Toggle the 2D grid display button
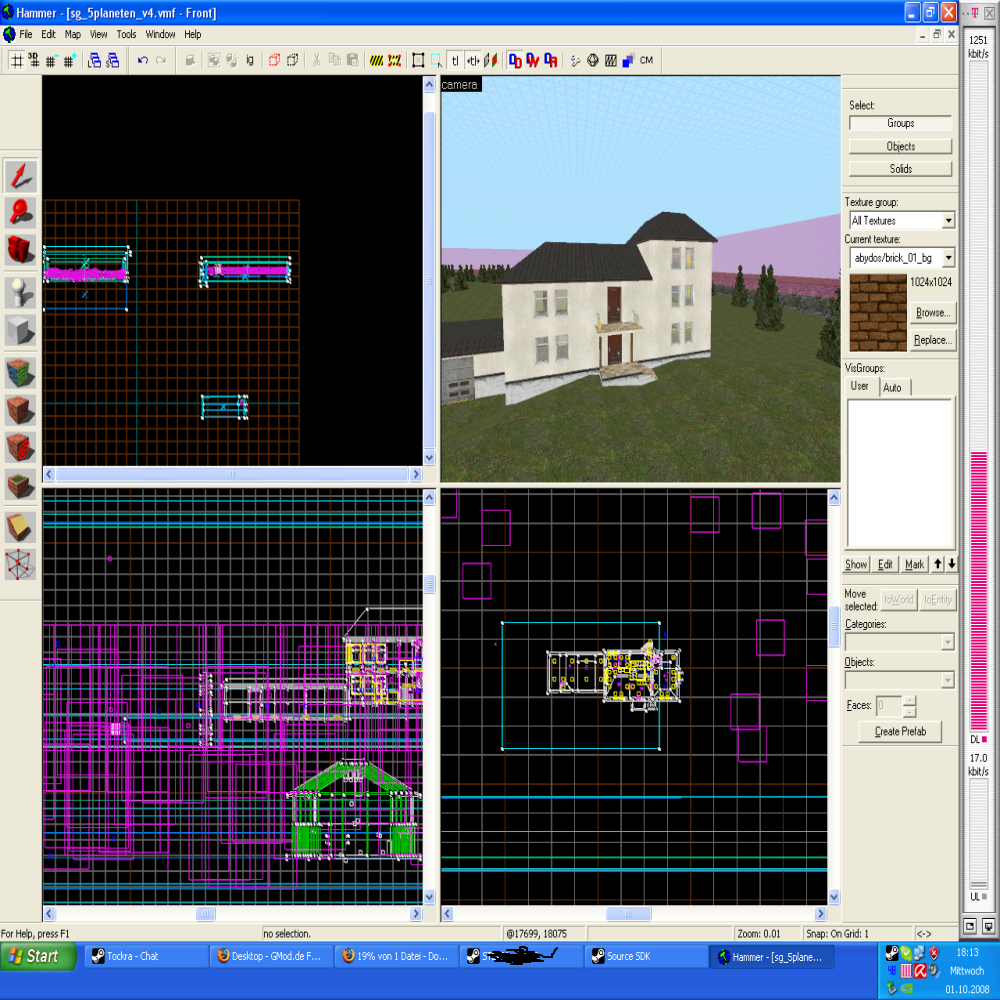 [x=16, y=60]
